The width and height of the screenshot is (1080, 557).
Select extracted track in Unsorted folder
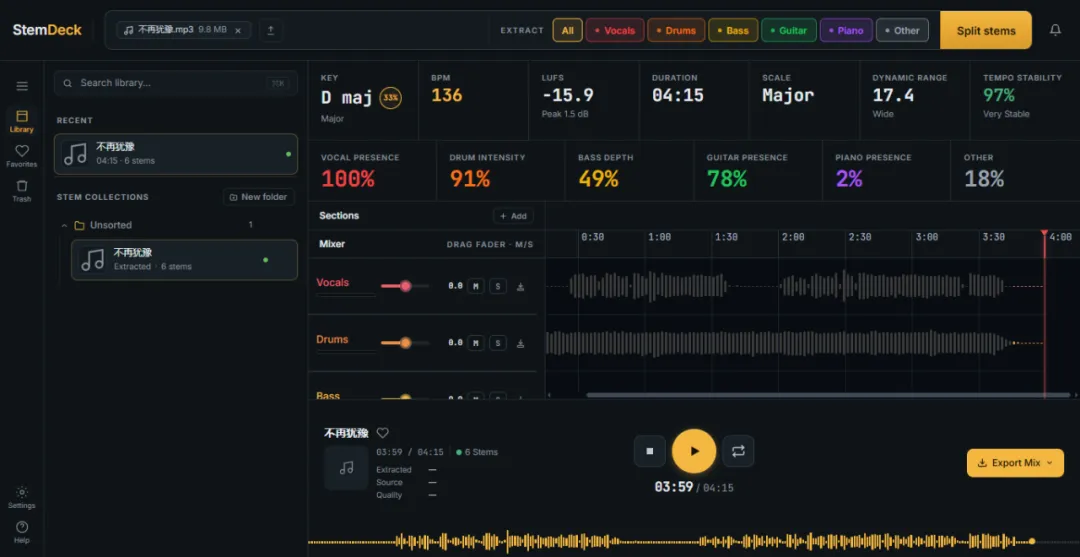185,260
